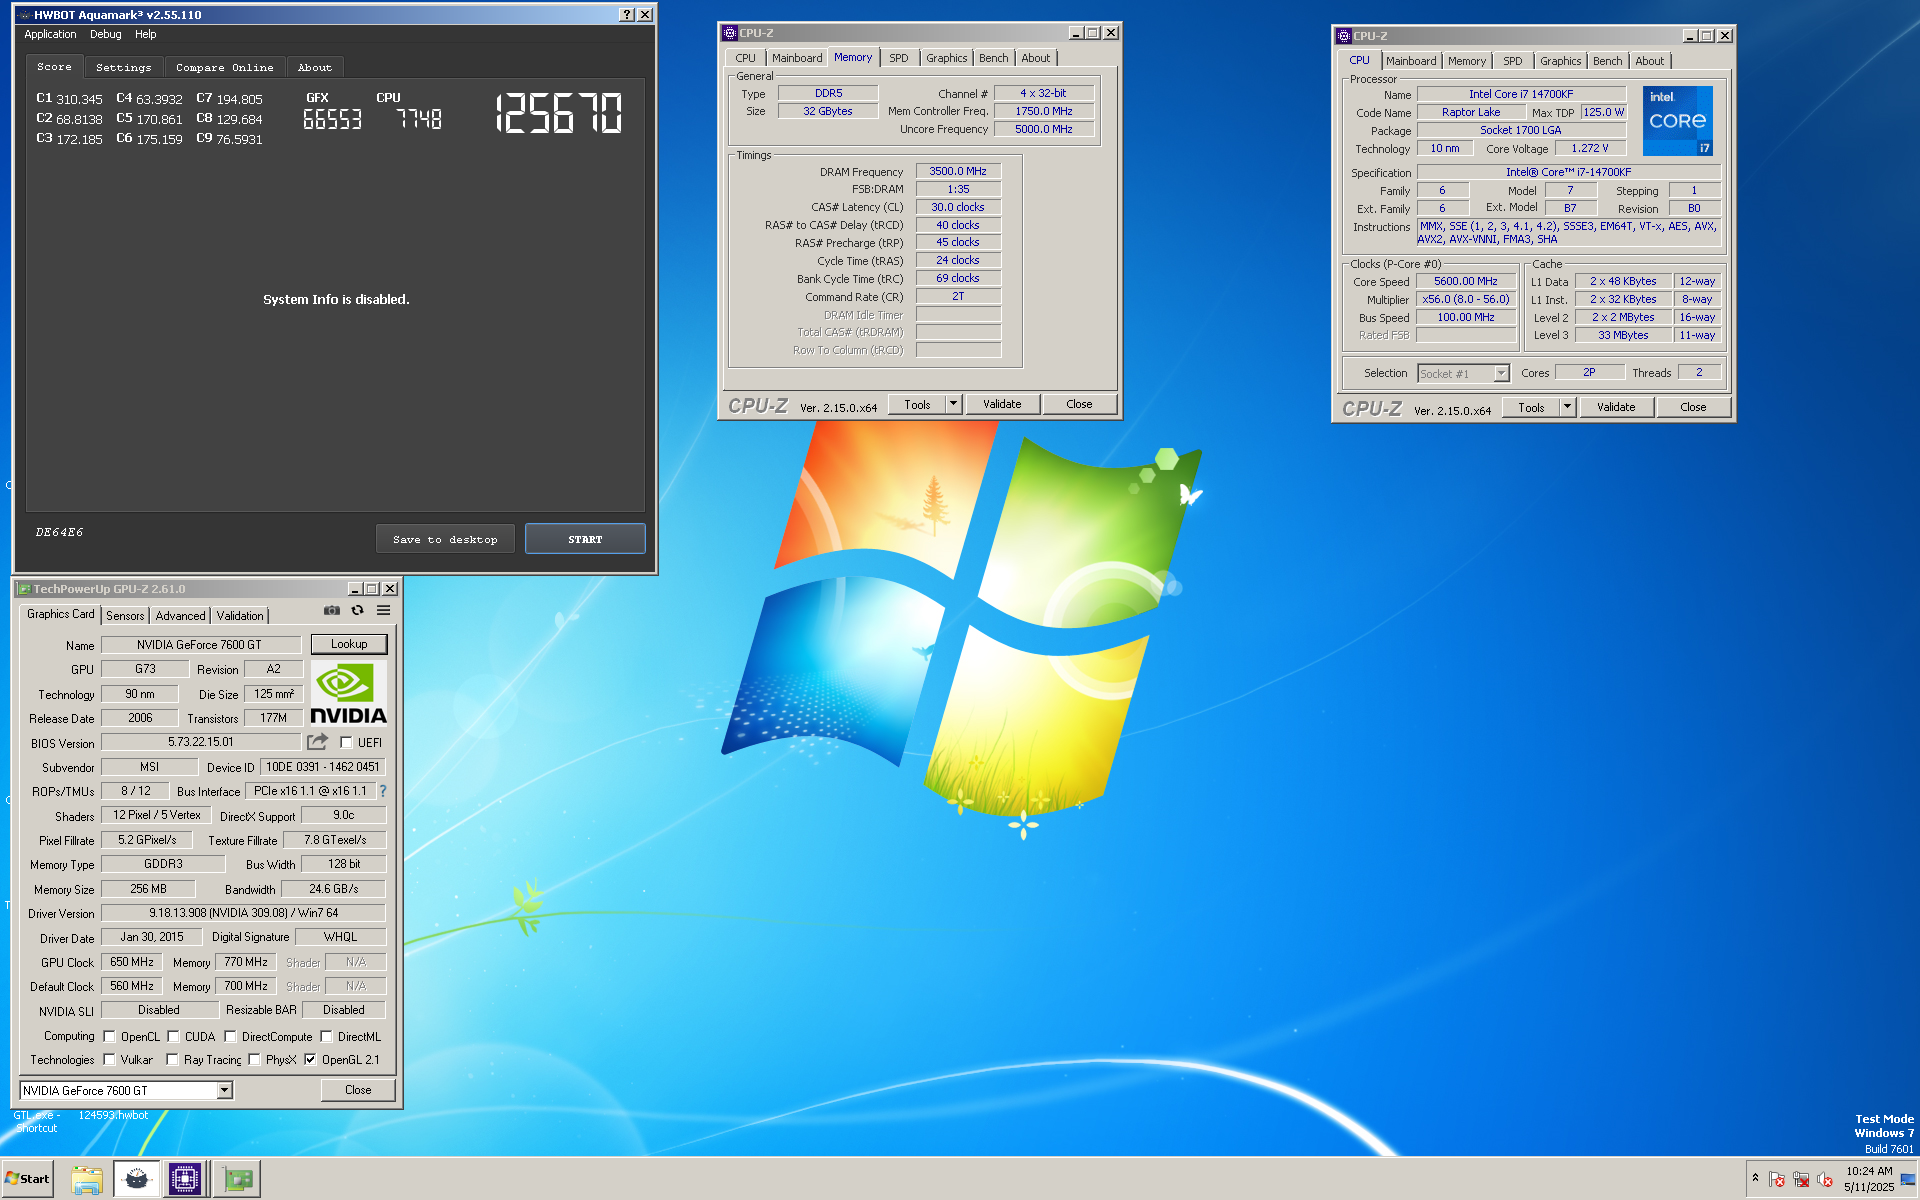Toggle the Vulkan checkbox
Screen dimensions: 1920x1200
[110, 1060]
